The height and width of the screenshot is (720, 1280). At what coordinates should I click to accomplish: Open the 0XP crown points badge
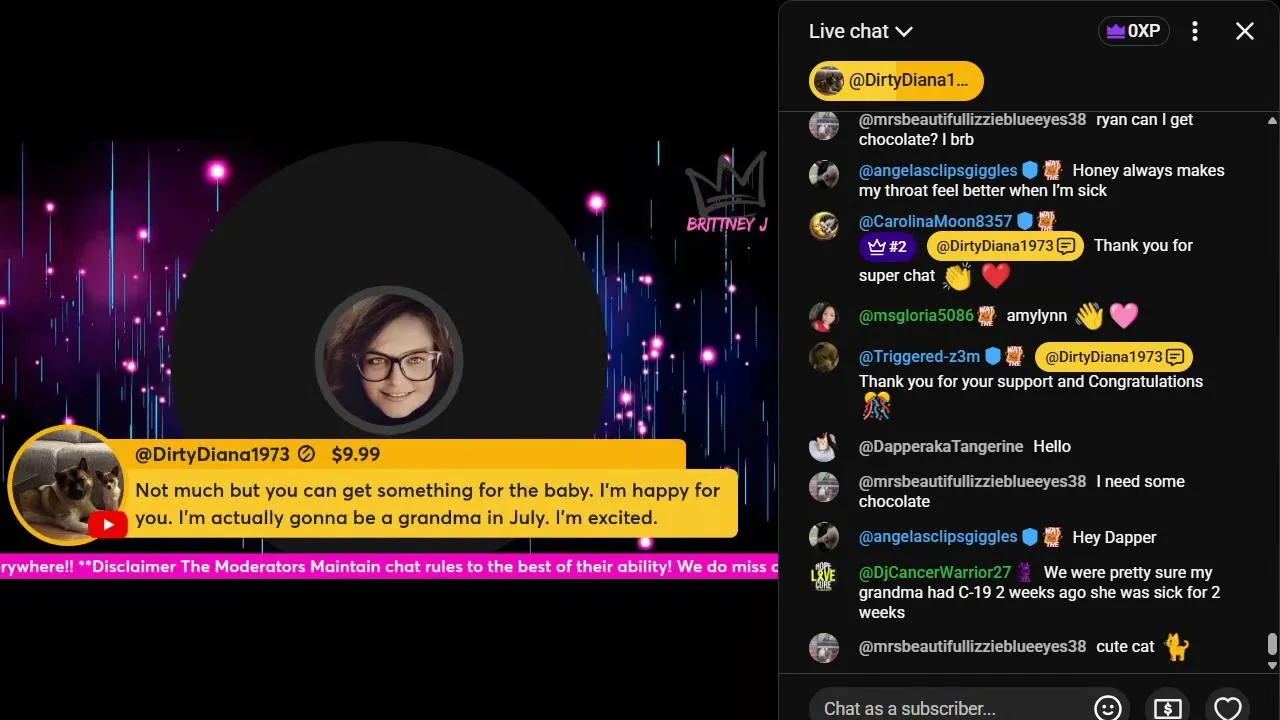click(1133, 31)
